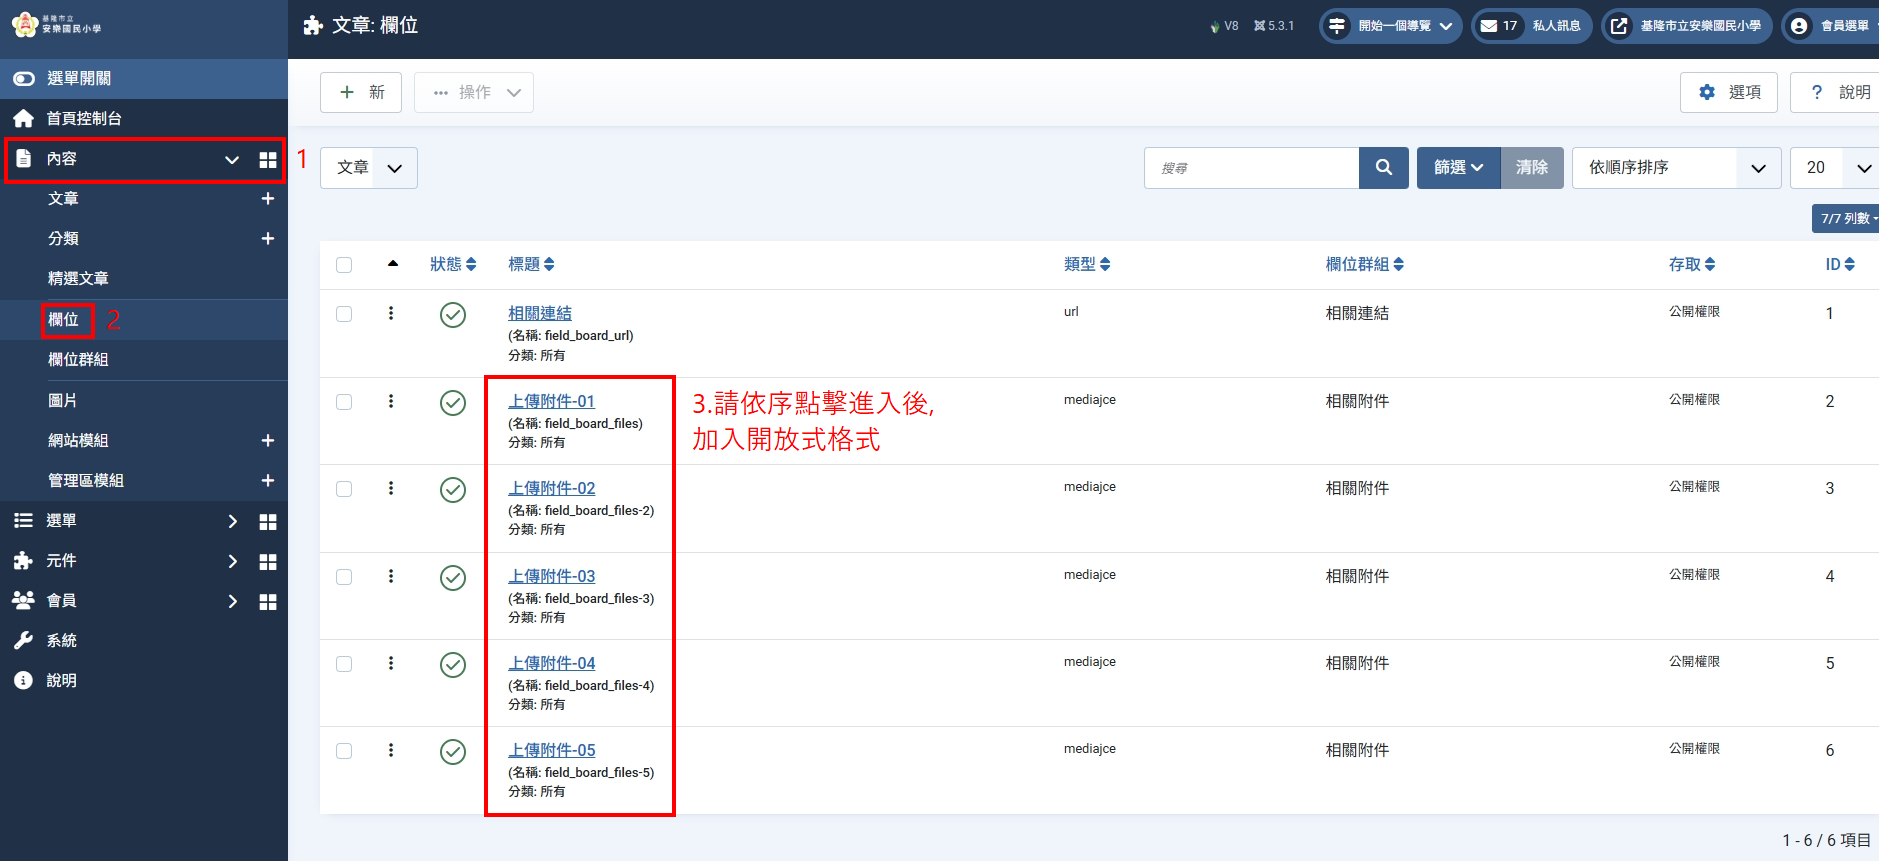Click the plus icon next to 網站模組
The width and height of the screenshot is (1879, 861).
pyautogui.click(x=267, y=441)
